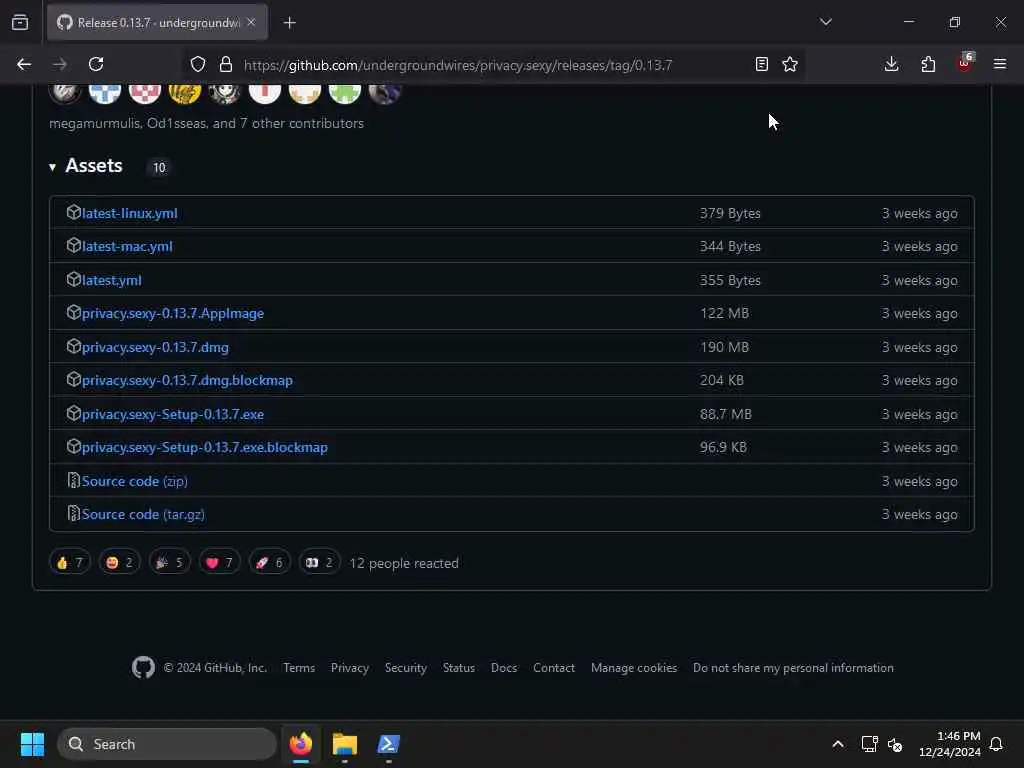Viewport: 1024px width, 768px height.
Task: Click the address bar URL
Action: click(458, 65)
